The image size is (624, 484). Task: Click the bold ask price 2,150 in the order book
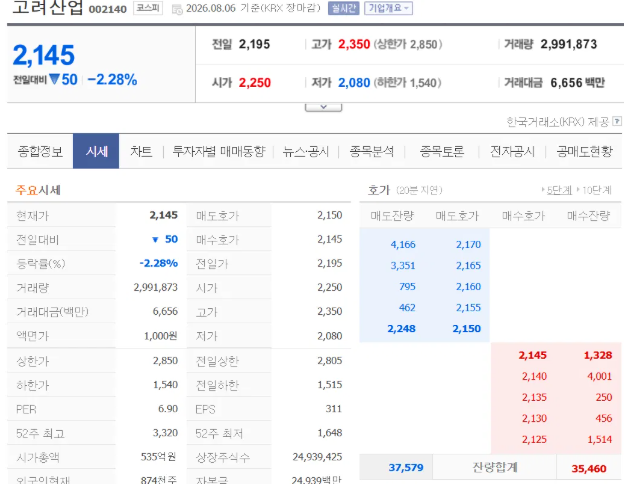[x=466, y=329]
